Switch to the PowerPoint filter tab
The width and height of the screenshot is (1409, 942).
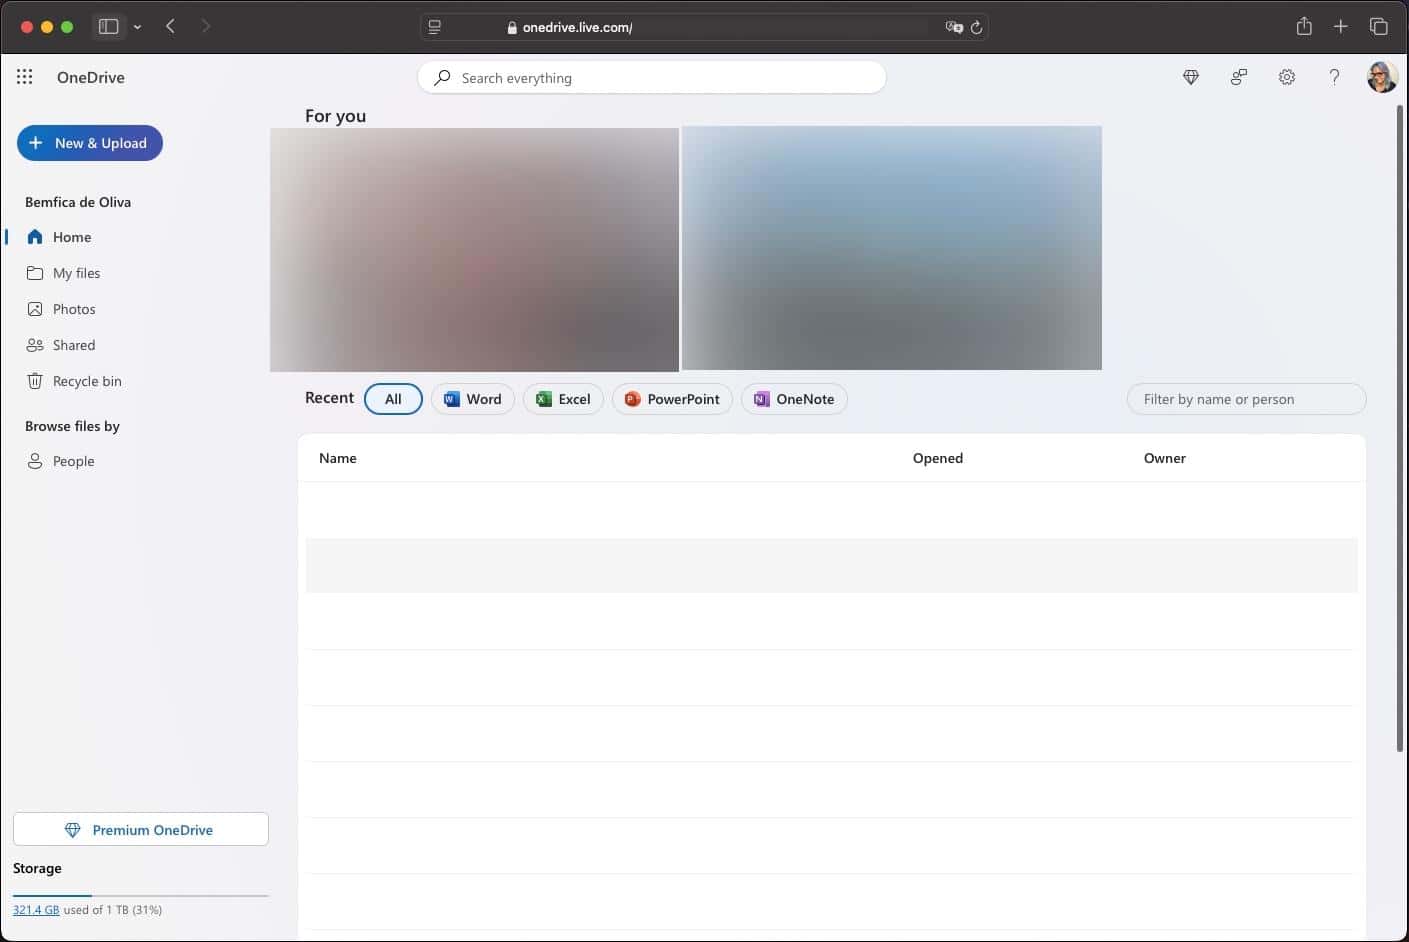(672, 399)
